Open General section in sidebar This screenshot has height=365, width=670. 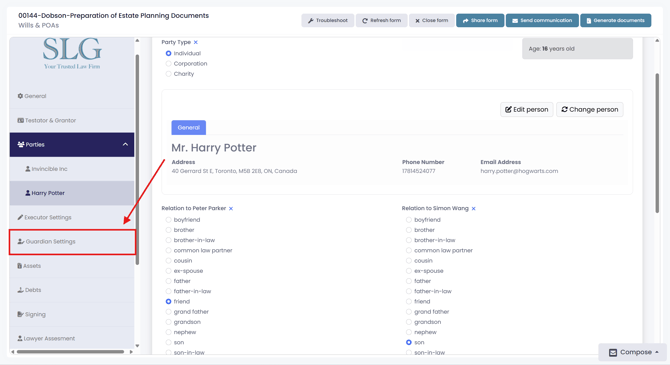[x=72, y=96]
